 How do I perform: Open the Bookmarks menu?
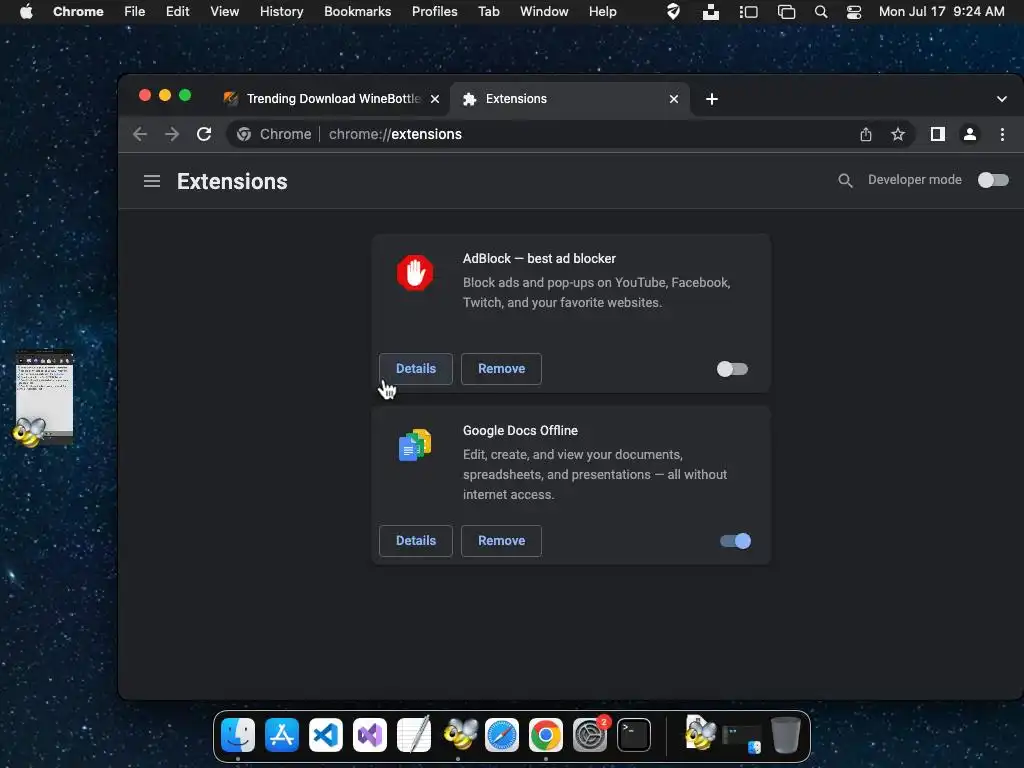pos(357,12)
